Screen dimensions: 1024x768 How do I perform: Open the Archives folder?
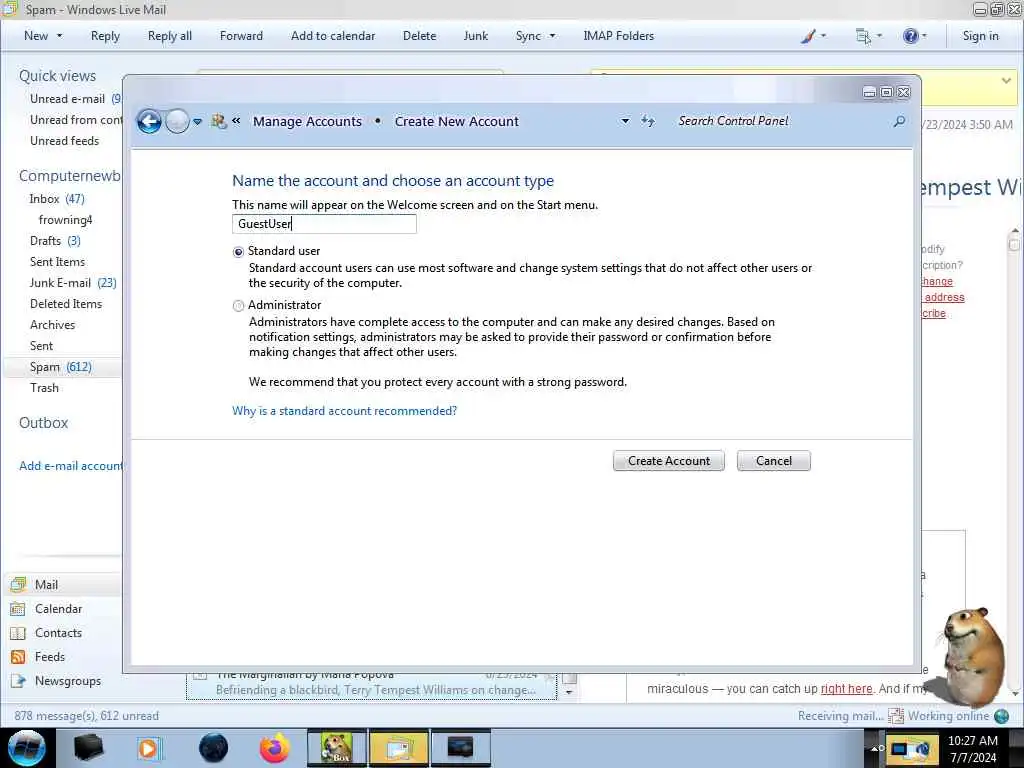click(x=52, y=325)
